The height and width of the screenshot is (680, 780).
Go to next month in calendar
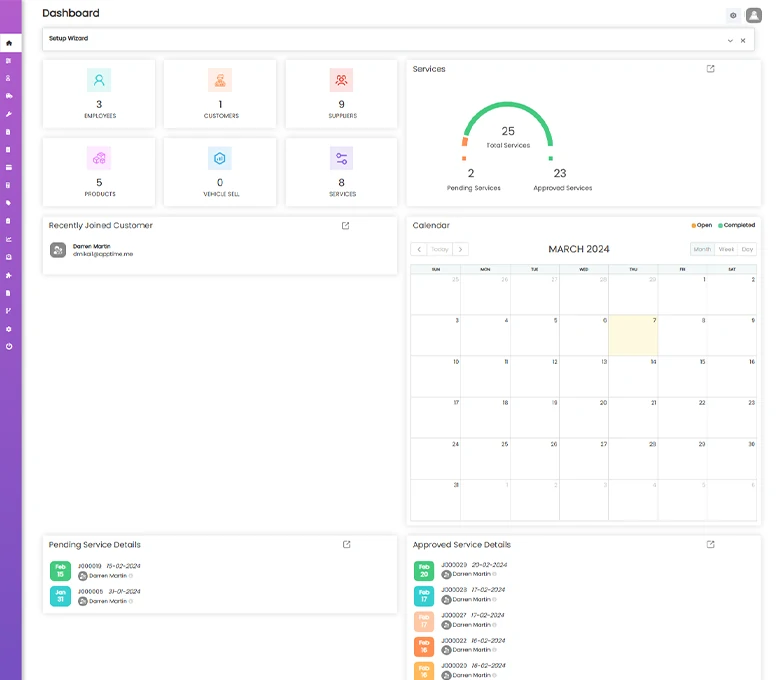(461, 249)
